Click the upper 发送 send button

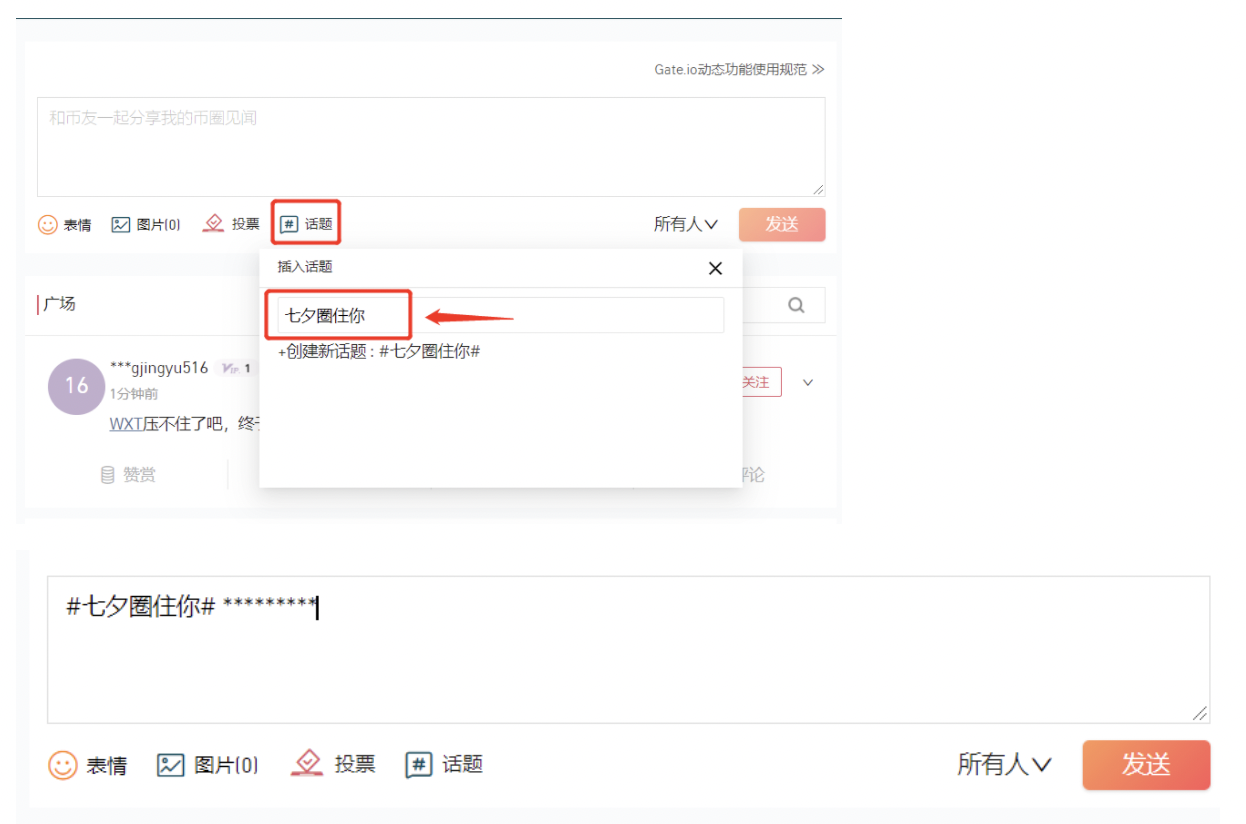click(782, 225)
